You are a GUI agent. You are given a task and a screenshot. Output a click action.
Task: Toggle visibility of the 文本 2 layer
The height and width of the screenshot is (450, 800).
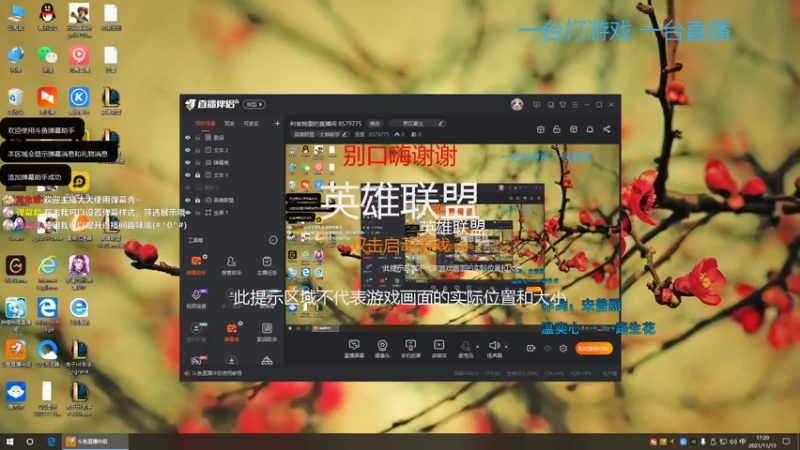click(188, 150)
